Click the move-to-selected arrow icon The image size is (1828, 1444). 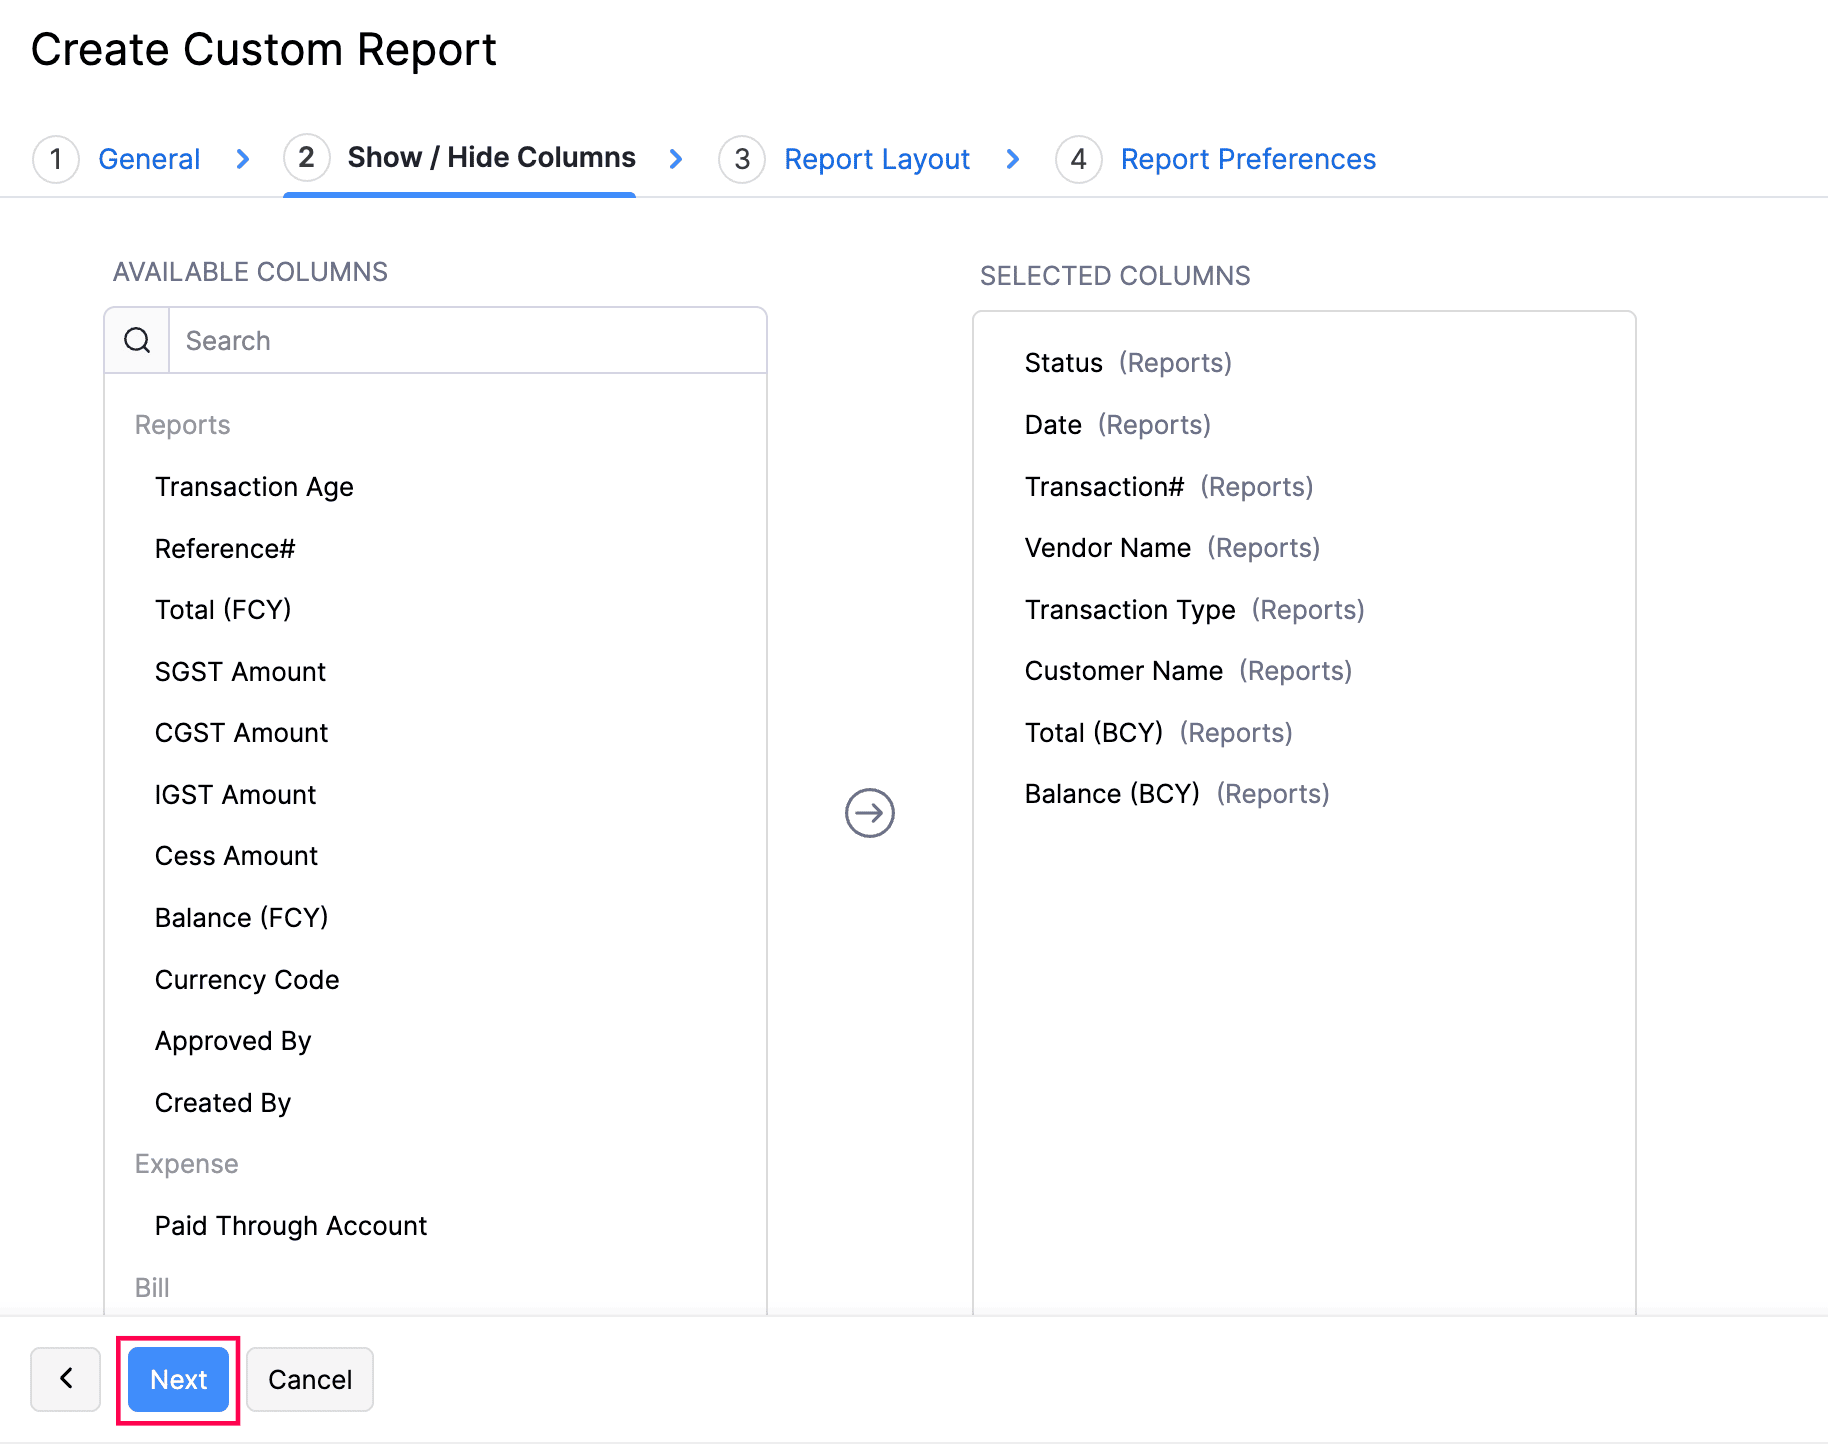pos(869,813)
